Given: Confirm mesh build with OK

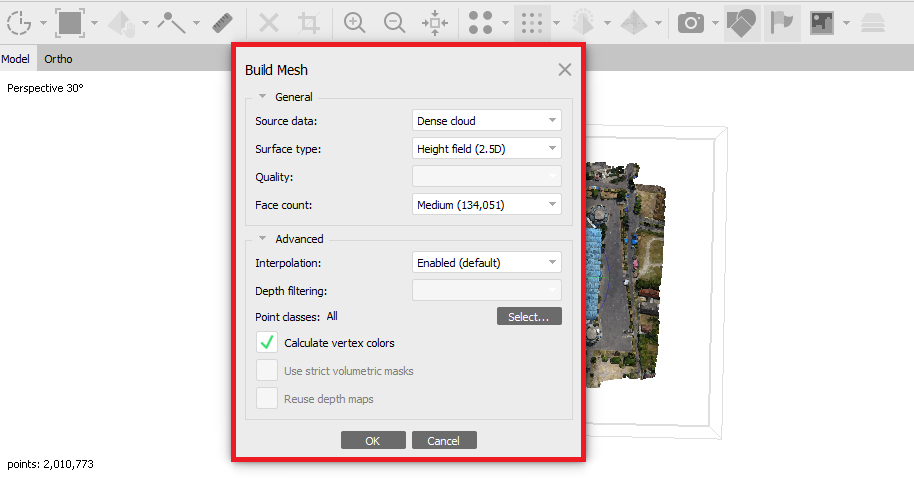Looking at the screenshot, I should tap(373, 440).
